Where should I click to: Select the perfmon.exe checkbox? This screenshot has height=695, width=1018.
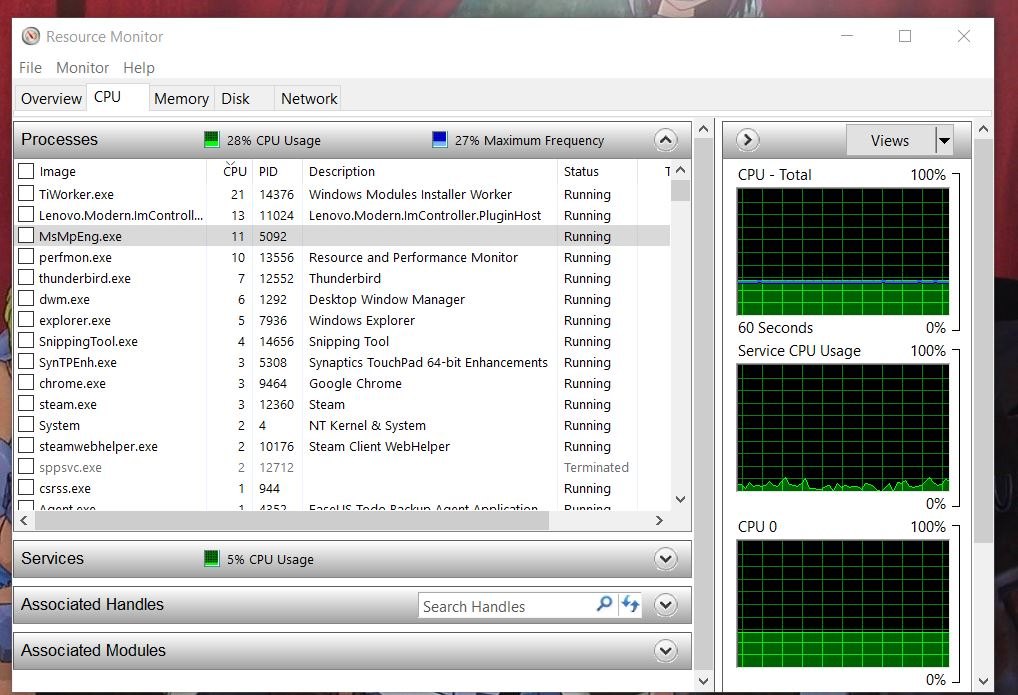[26, 257]
